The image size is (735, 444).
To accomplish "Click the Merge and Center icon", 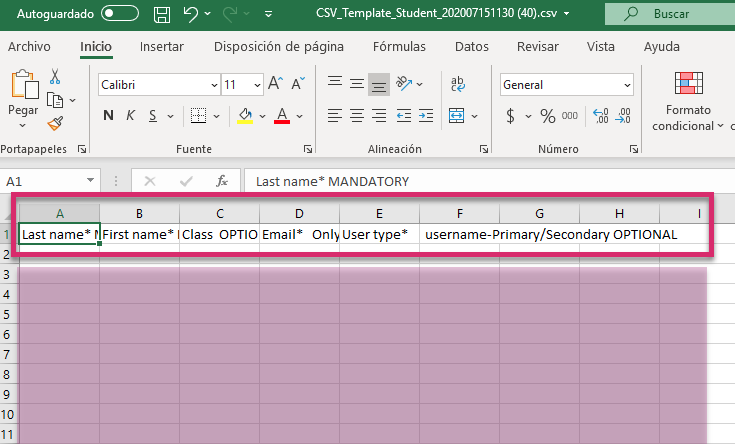I will coord(457,115).
